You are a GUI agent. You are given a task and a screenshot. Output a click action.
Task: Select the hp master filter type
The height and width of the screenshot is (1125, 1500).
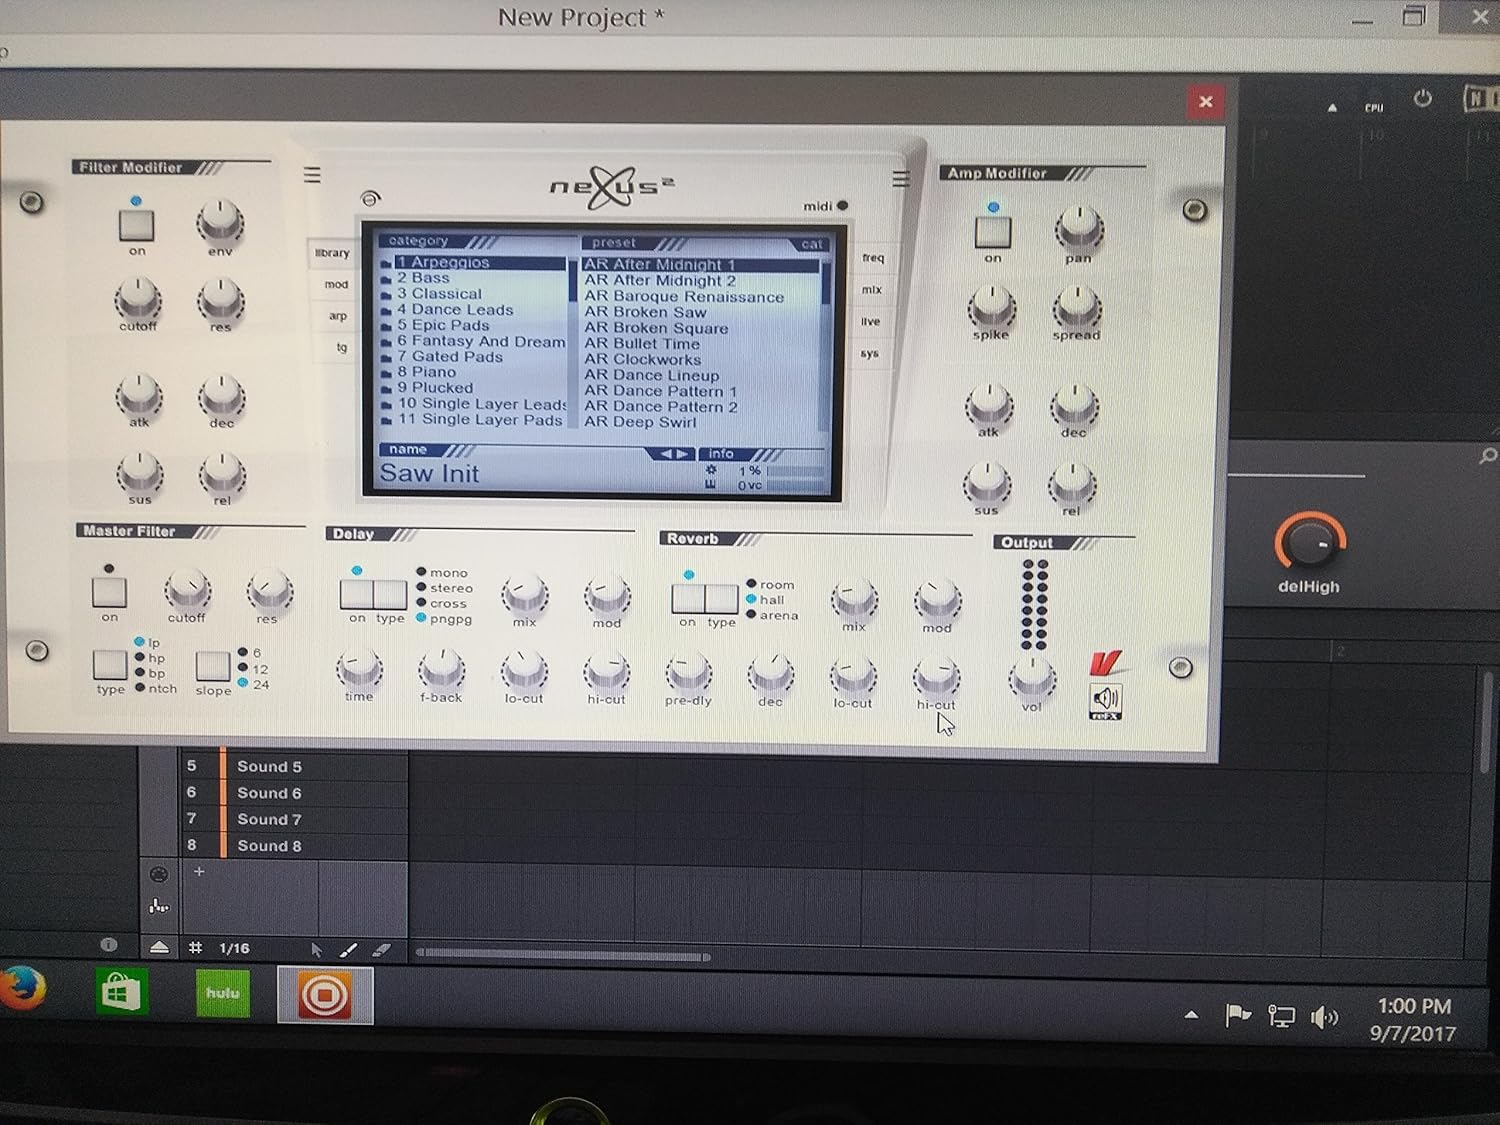150,658
